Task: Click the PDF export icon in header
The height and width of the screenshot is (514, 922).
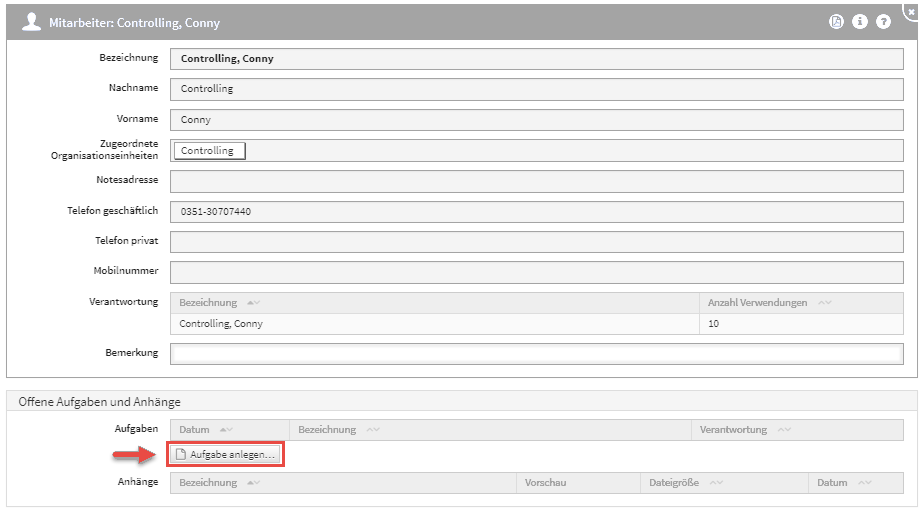Action: click(836, 22)
